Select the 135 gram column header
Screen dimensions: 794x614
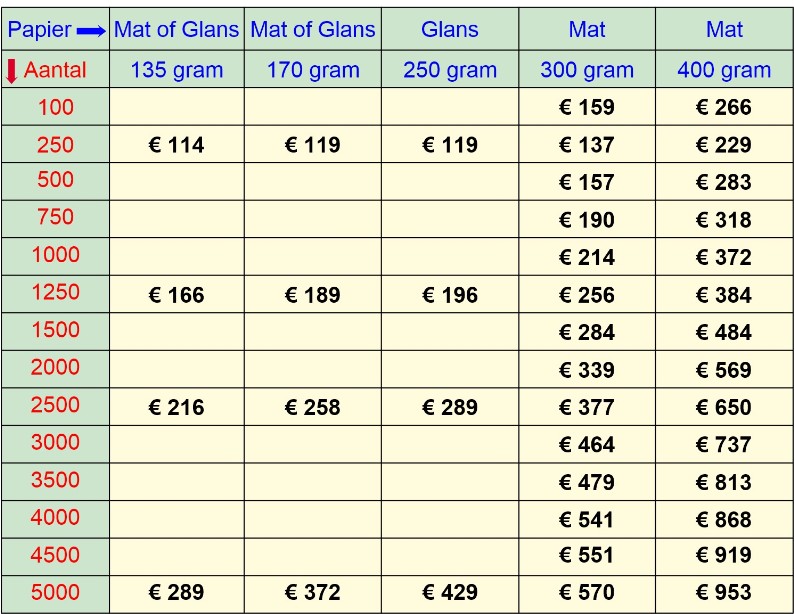(177, 70)
